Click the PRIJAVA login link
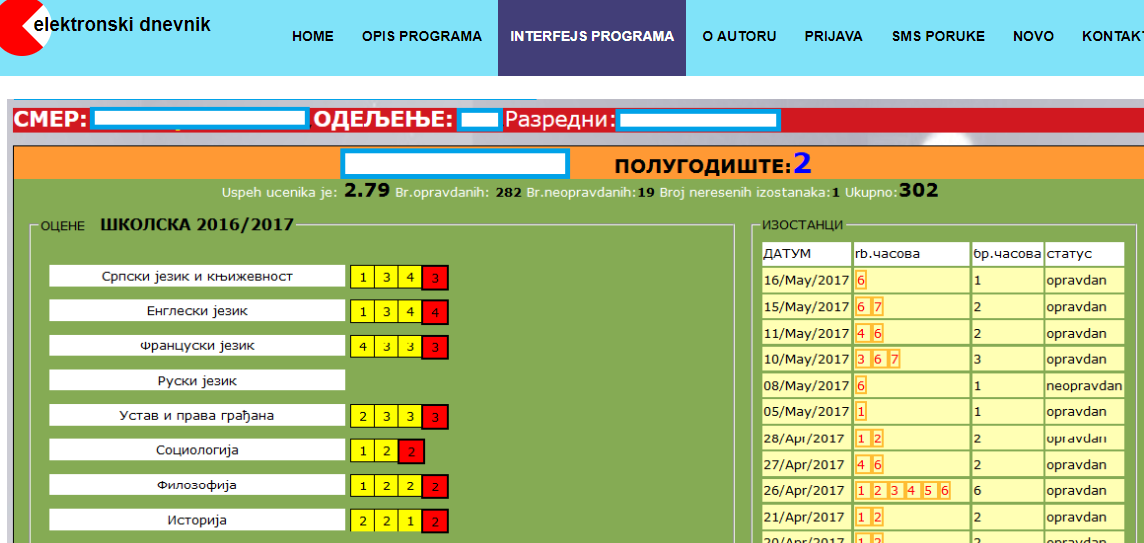Image resolution: width=1144 pixels, height=543 pixels. pyautogui.click(x=833, y=37)
